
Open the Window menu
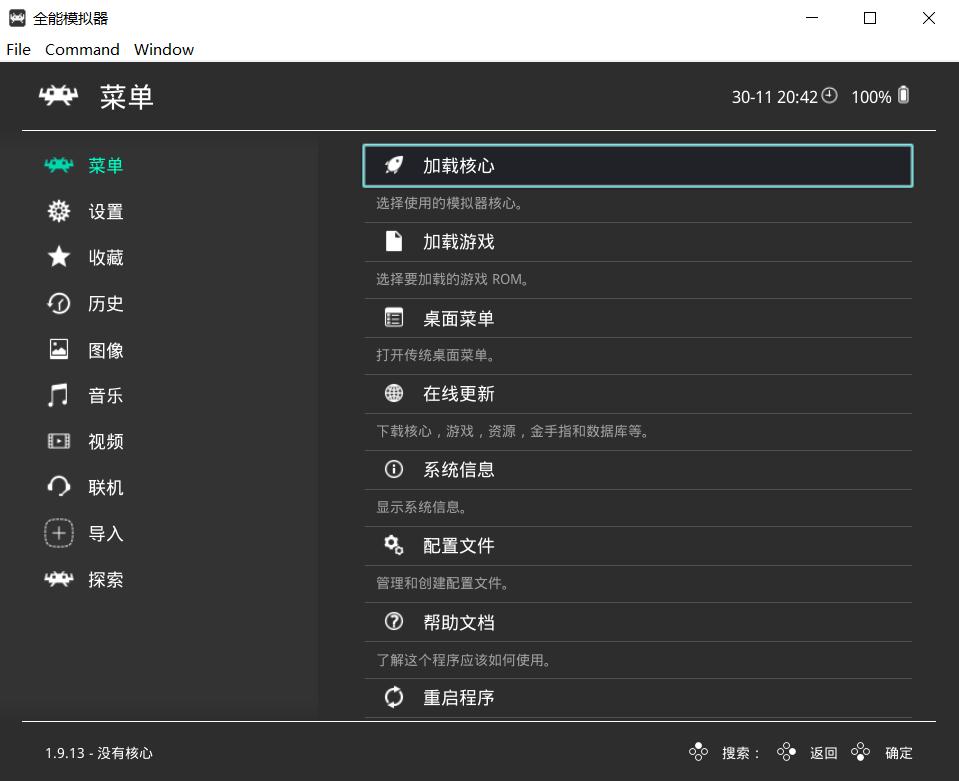click(163, 49)
